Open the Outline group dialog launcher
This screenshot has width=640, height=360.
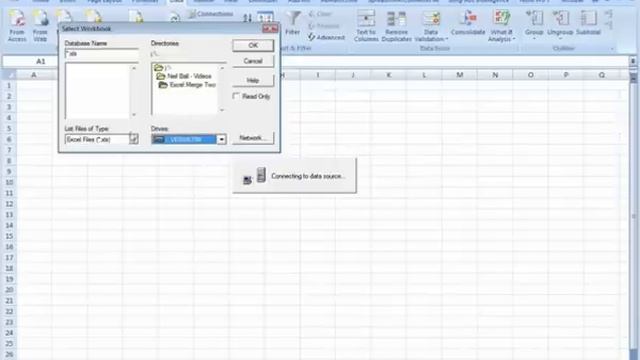pyautogui.click(x=612, y=49)
